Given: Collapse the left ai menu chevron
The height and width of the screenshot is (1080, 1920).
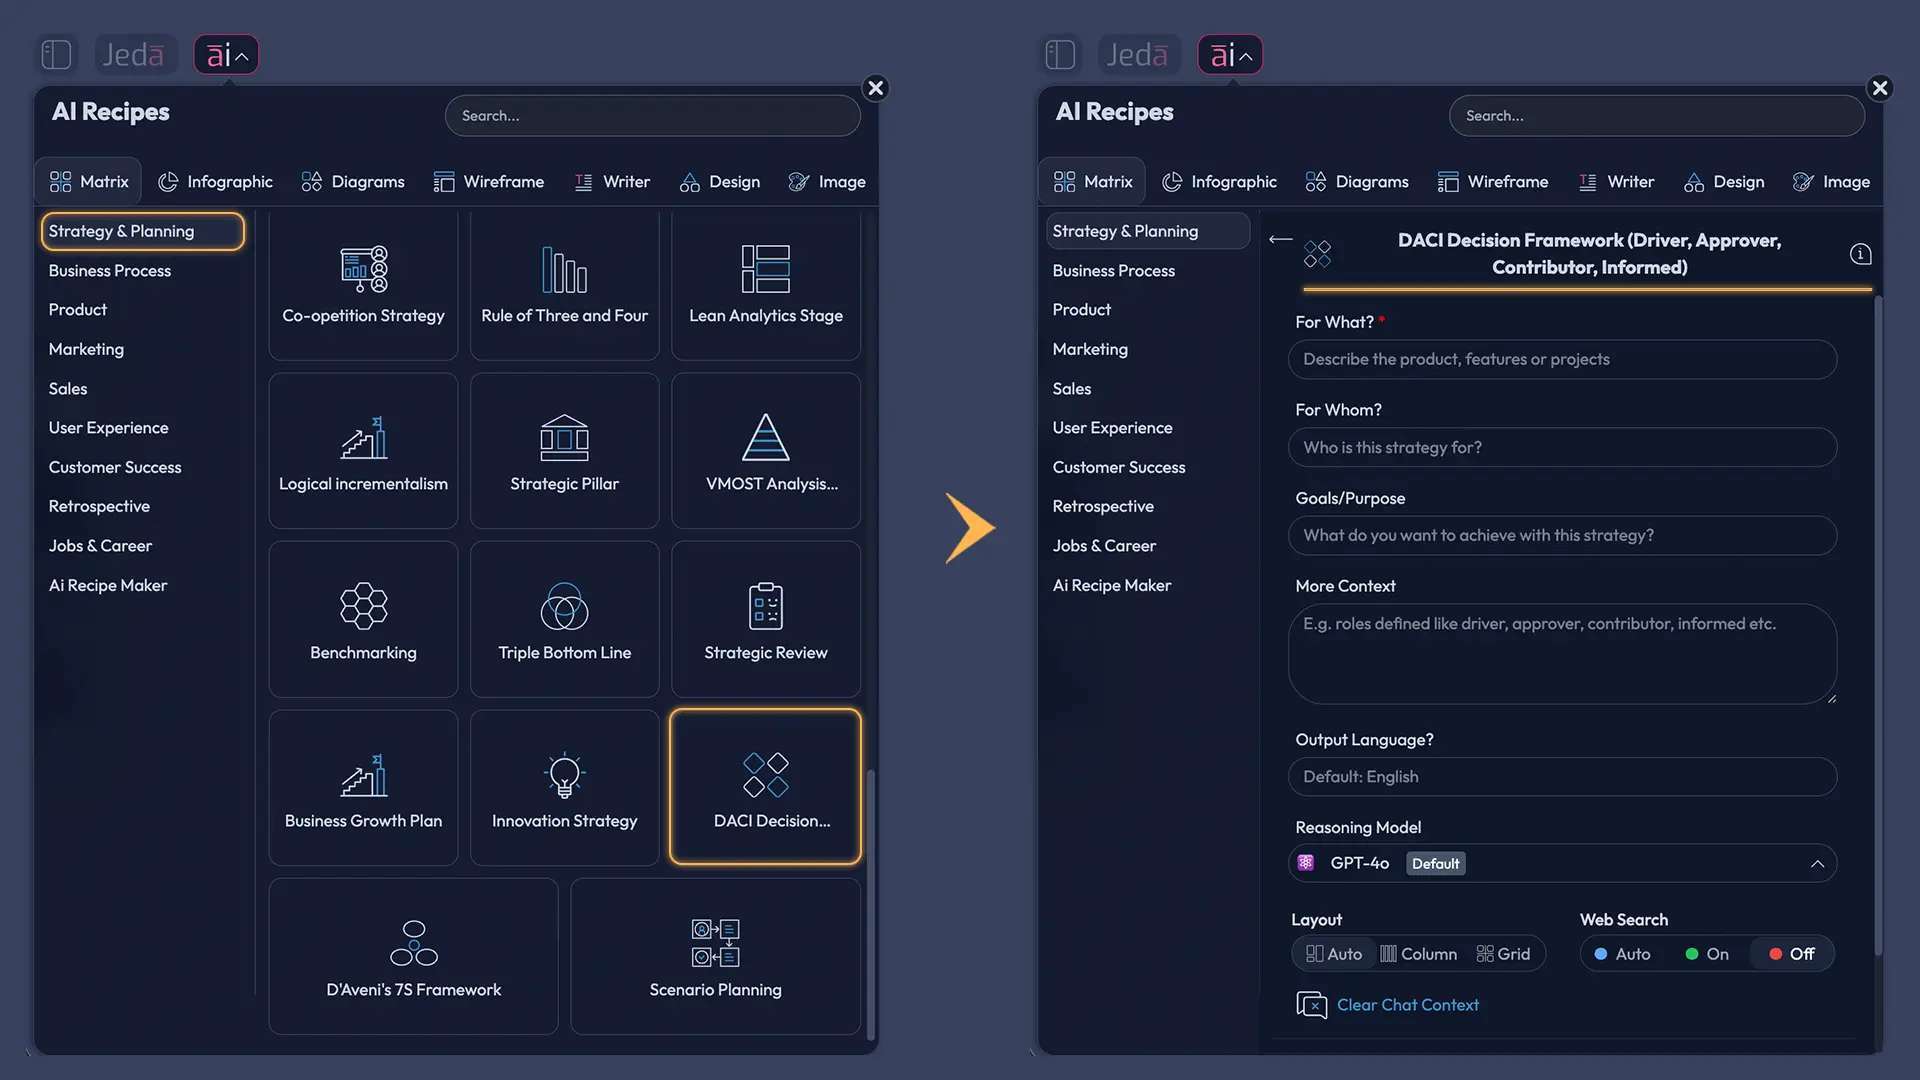Looking at the screenshot, I should (x=242, y=57).
